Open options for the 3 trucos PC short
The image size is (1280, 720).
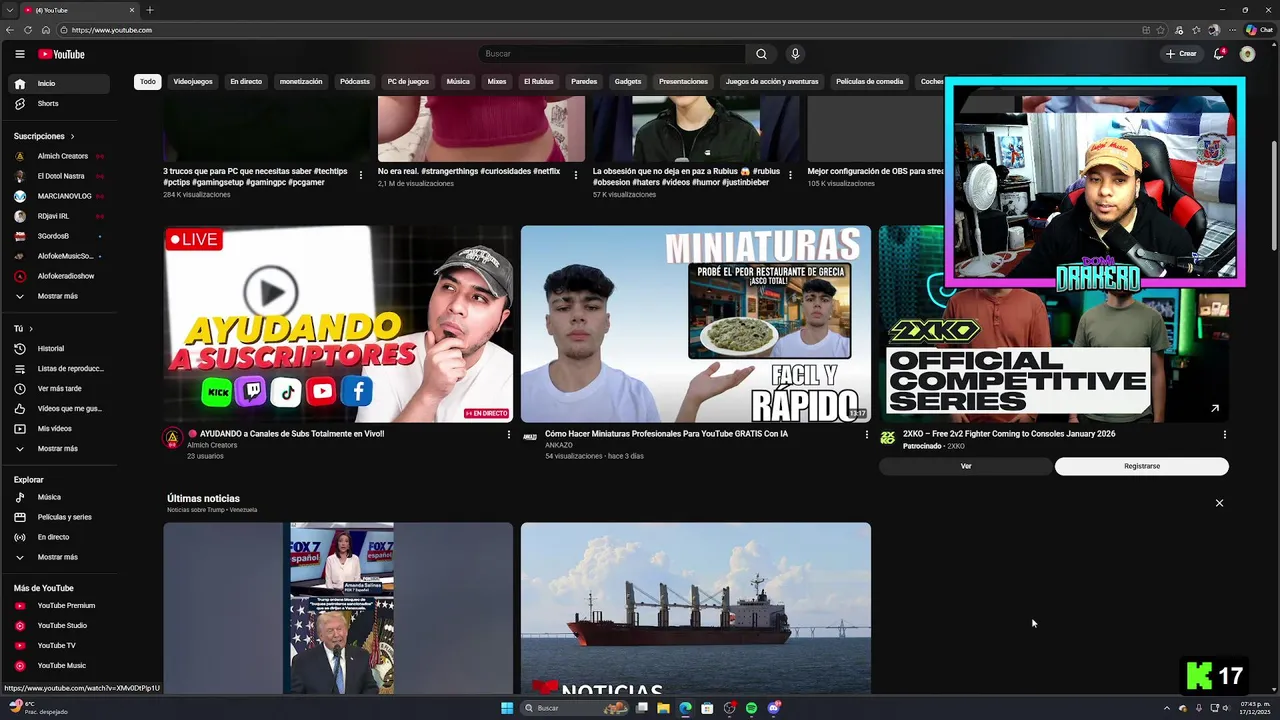[x=361, y=175]
